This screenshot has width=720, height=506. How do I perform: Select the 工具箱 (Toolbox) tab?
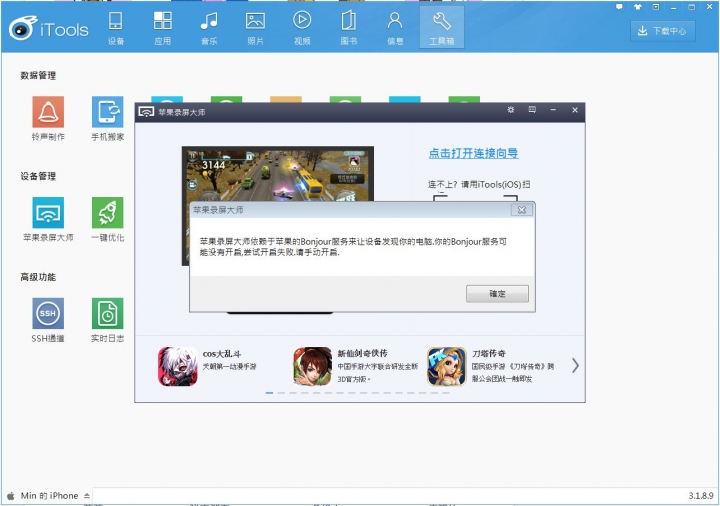coord(442,28)
